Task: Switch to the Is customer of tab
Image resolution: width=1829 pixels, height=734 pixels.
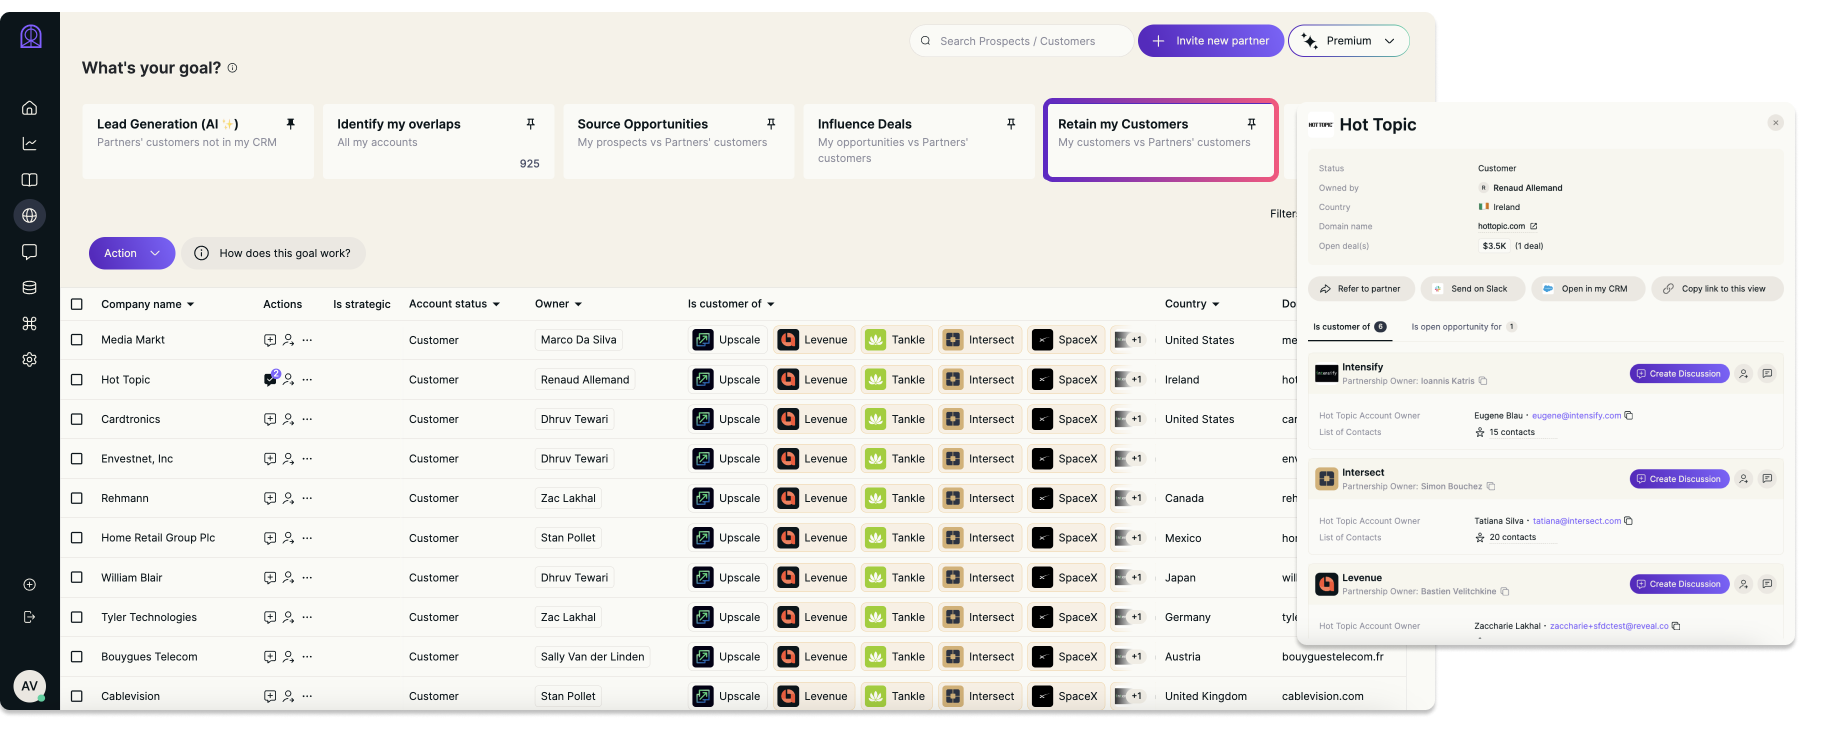Action: point(1349,327)
